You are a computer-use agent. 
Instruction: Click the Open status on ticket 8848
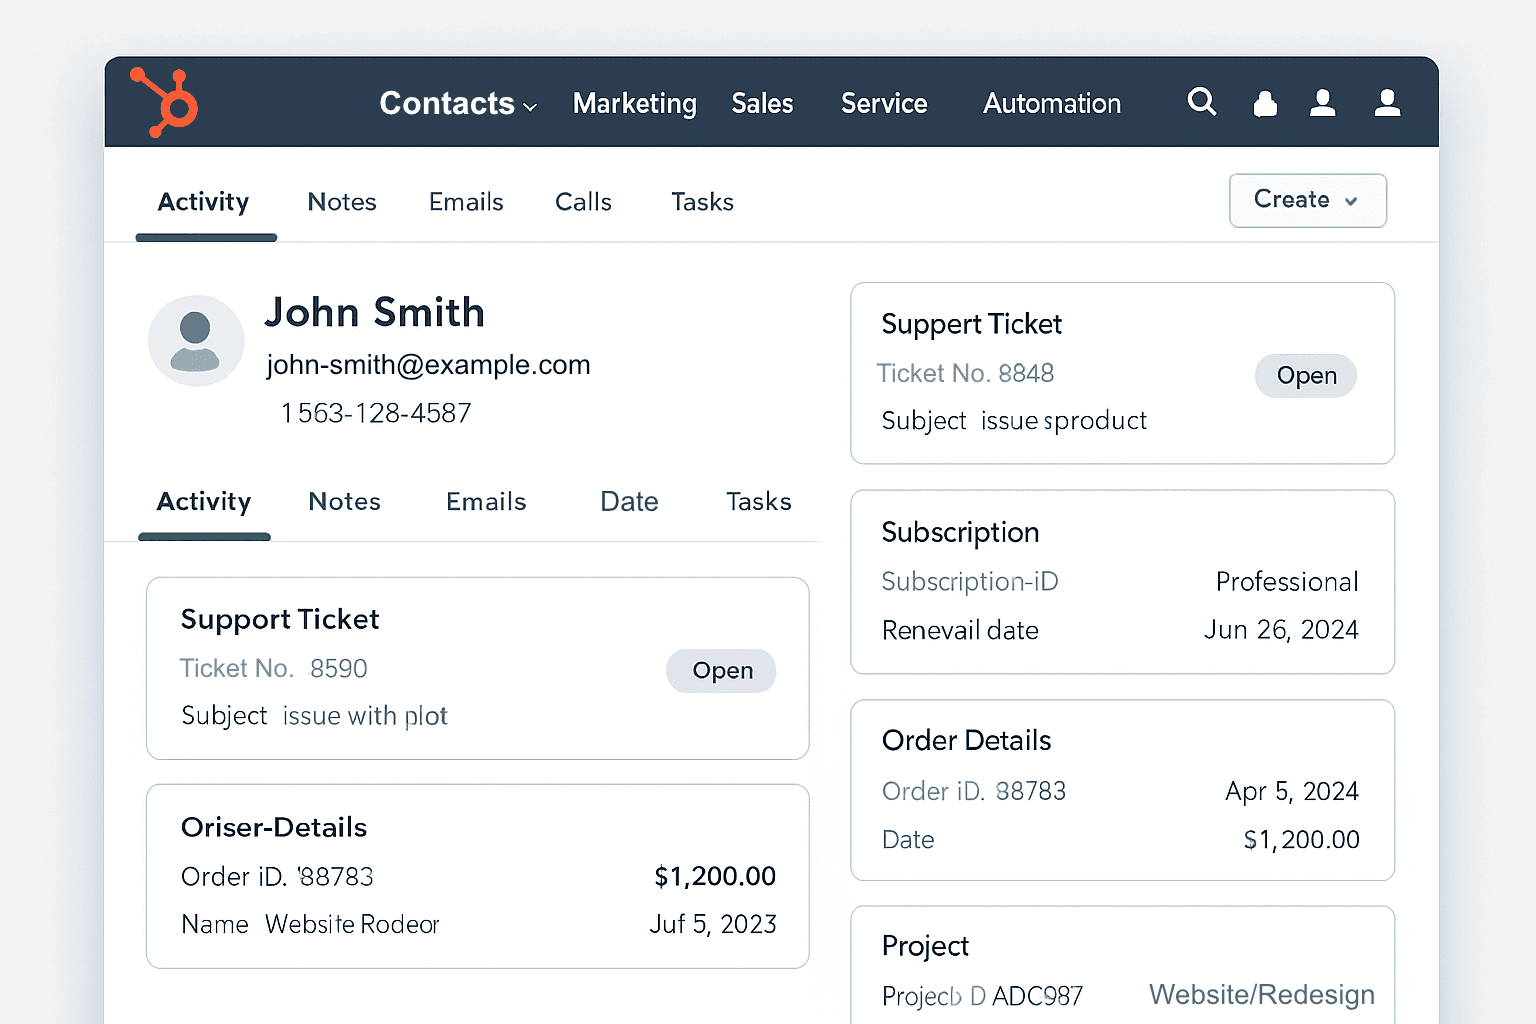(x=1305, y=376)
